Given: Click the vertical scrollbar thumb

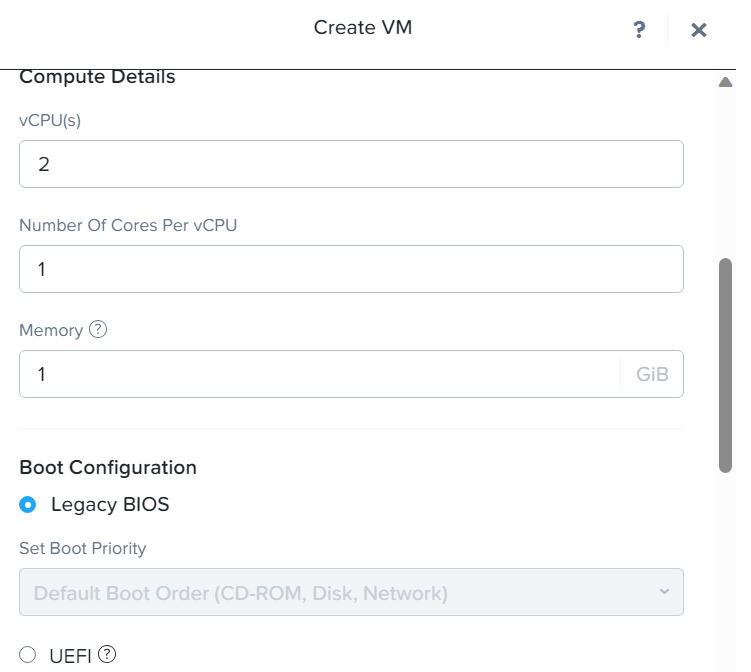Looking at the screenshot, I should 726,365.
